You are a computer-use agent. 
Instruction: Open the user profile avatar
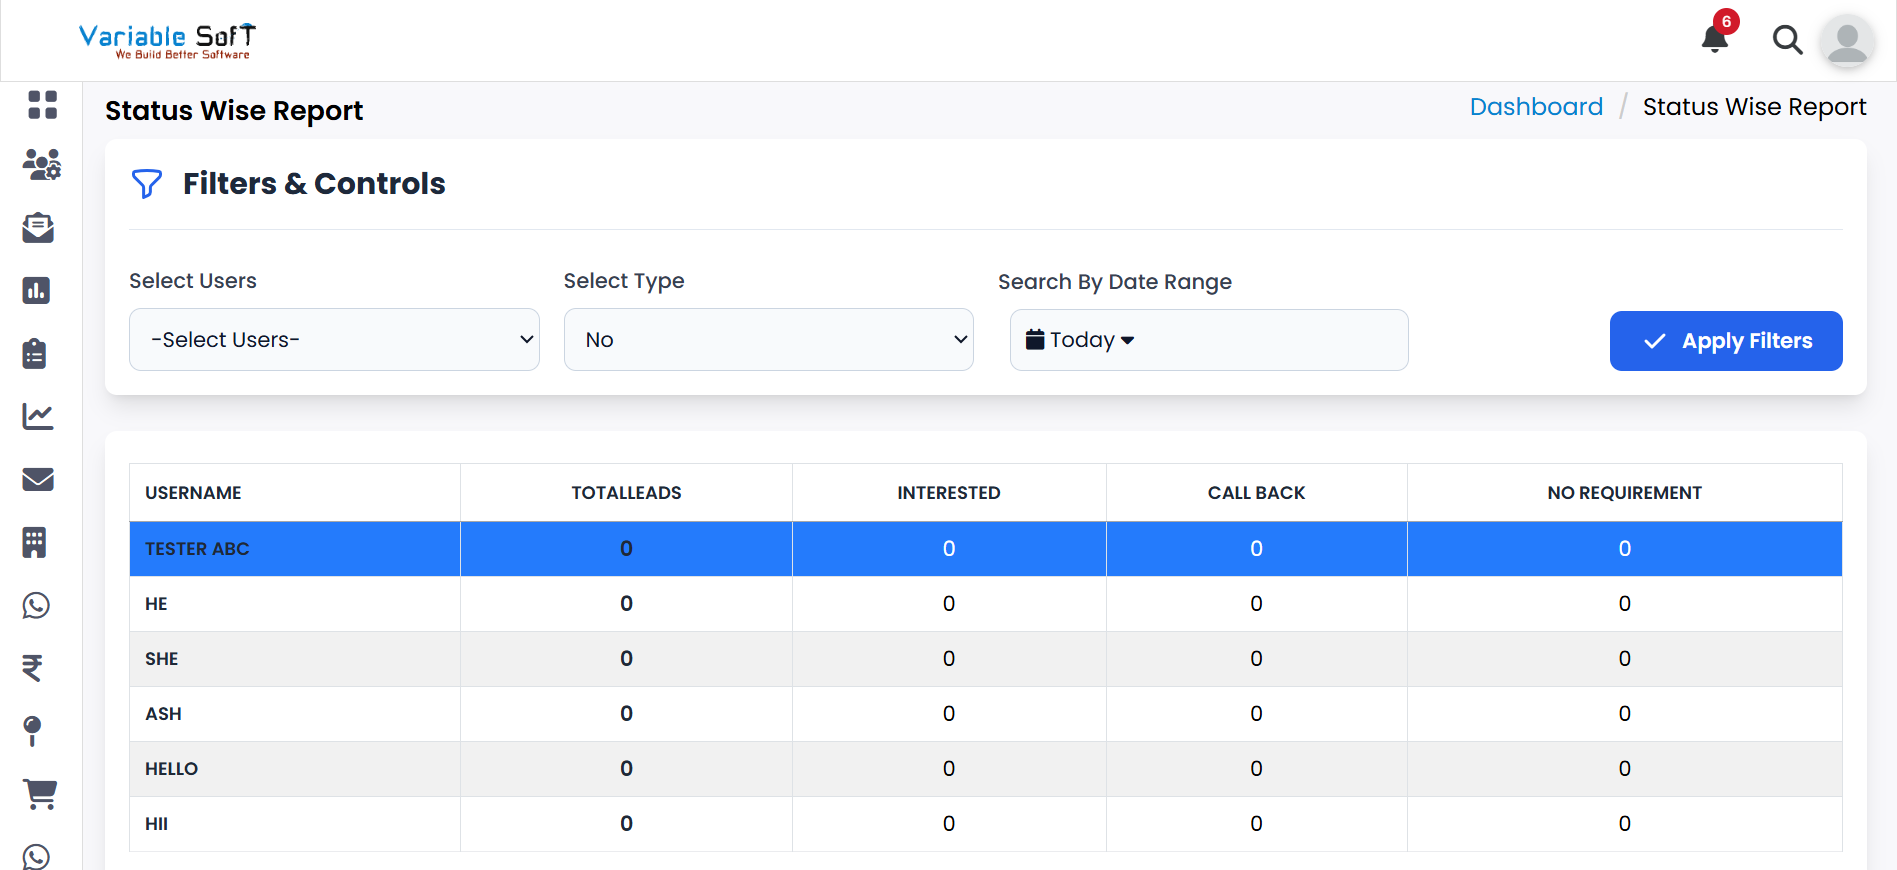[x=1847, y=41]
